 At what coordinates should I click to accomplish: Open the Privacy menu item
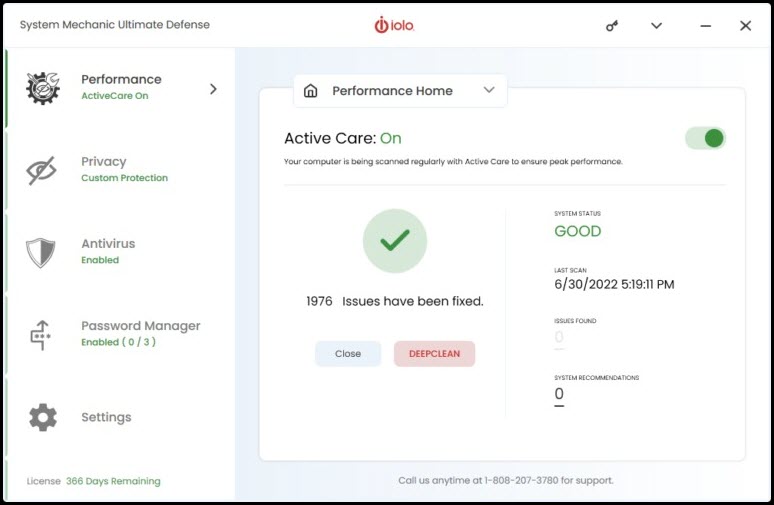coord(118,170)
